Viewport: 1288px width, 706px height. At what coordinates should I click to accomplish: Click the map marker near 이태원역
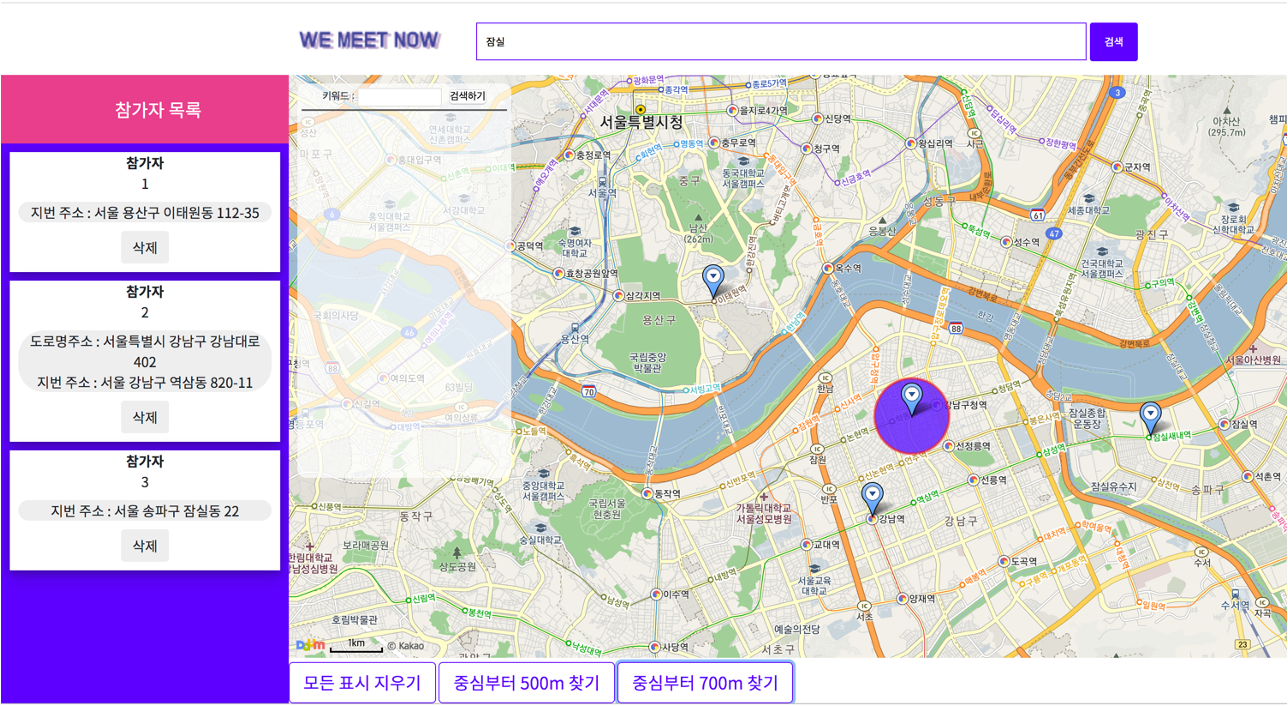[712, 281]
